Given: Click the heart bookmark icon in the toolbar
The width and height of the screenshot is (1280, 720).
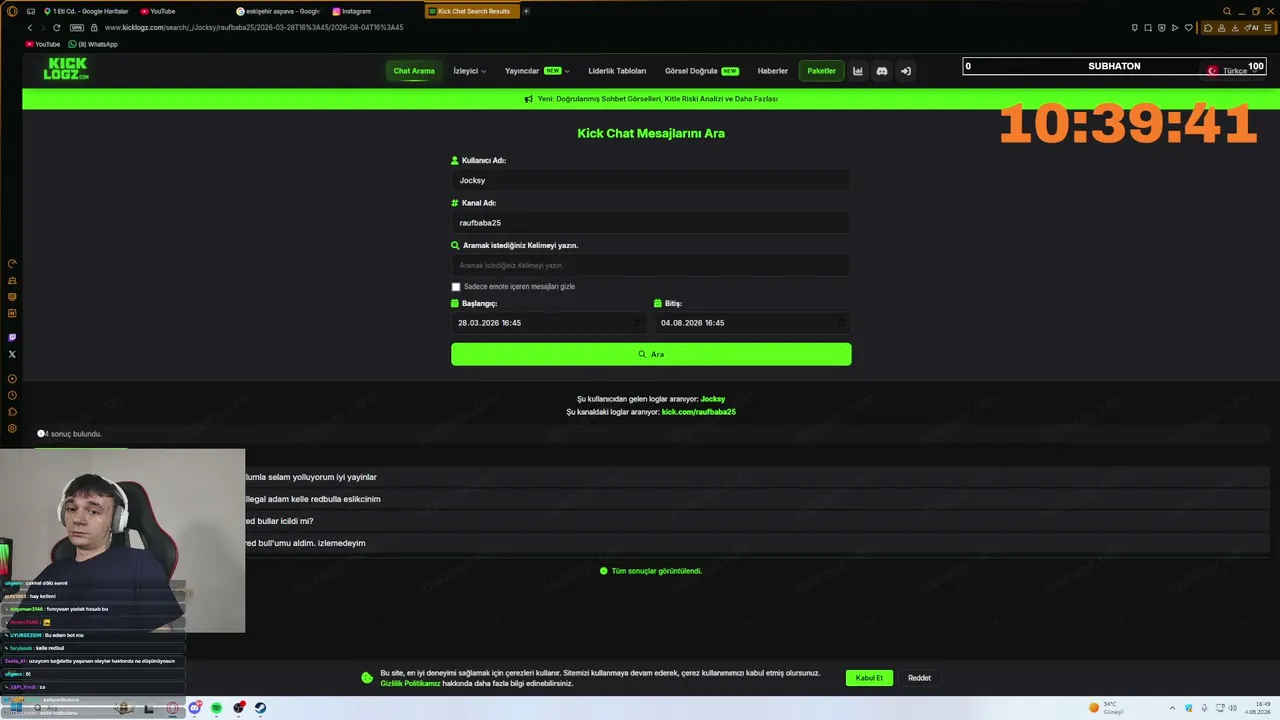Looking at the screenshot, I should (x=1189, y=28).
